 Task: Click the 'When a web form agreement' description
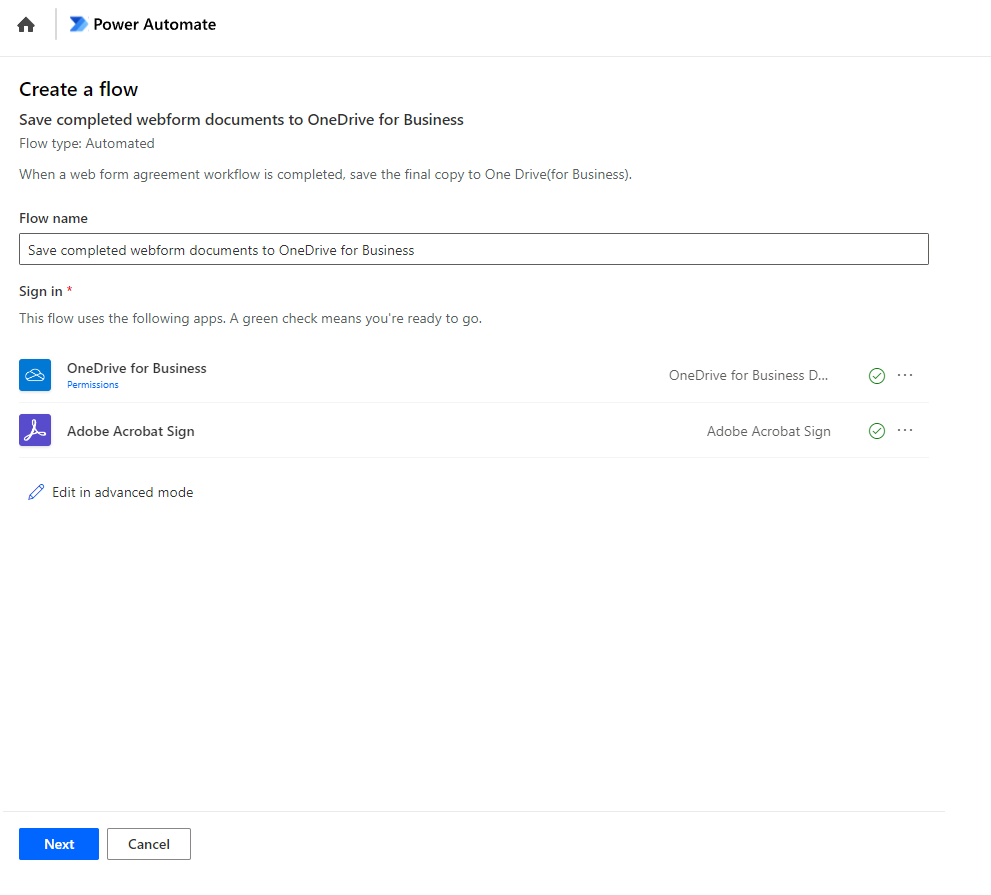coord(325,174)
